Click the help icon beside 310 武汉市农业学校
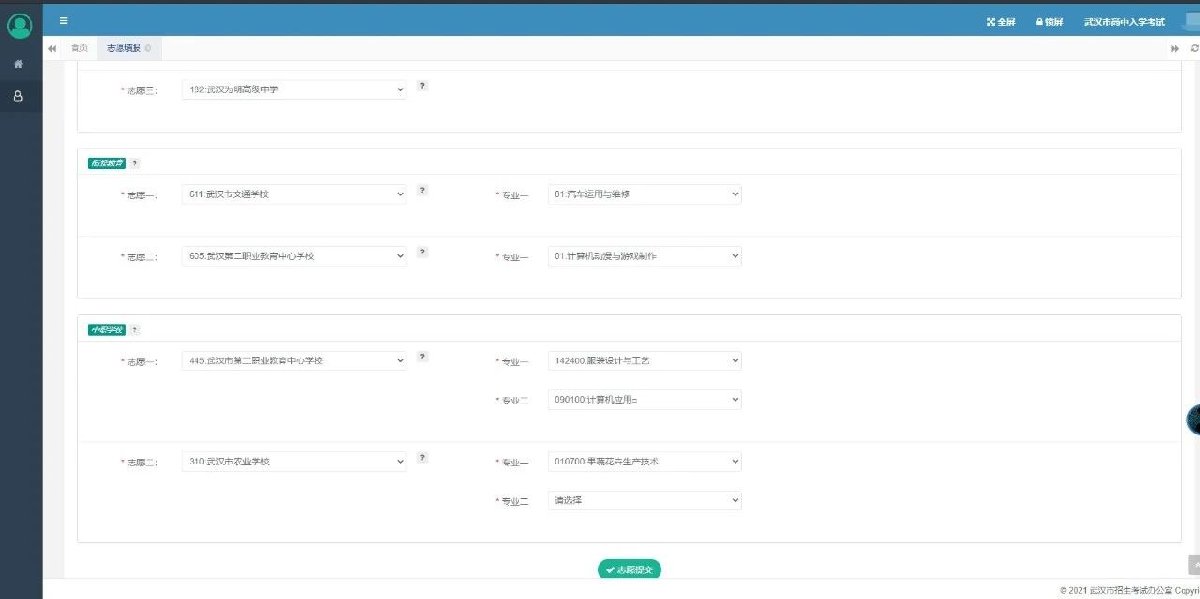1200x599 pixels. (x=422, y=457)
